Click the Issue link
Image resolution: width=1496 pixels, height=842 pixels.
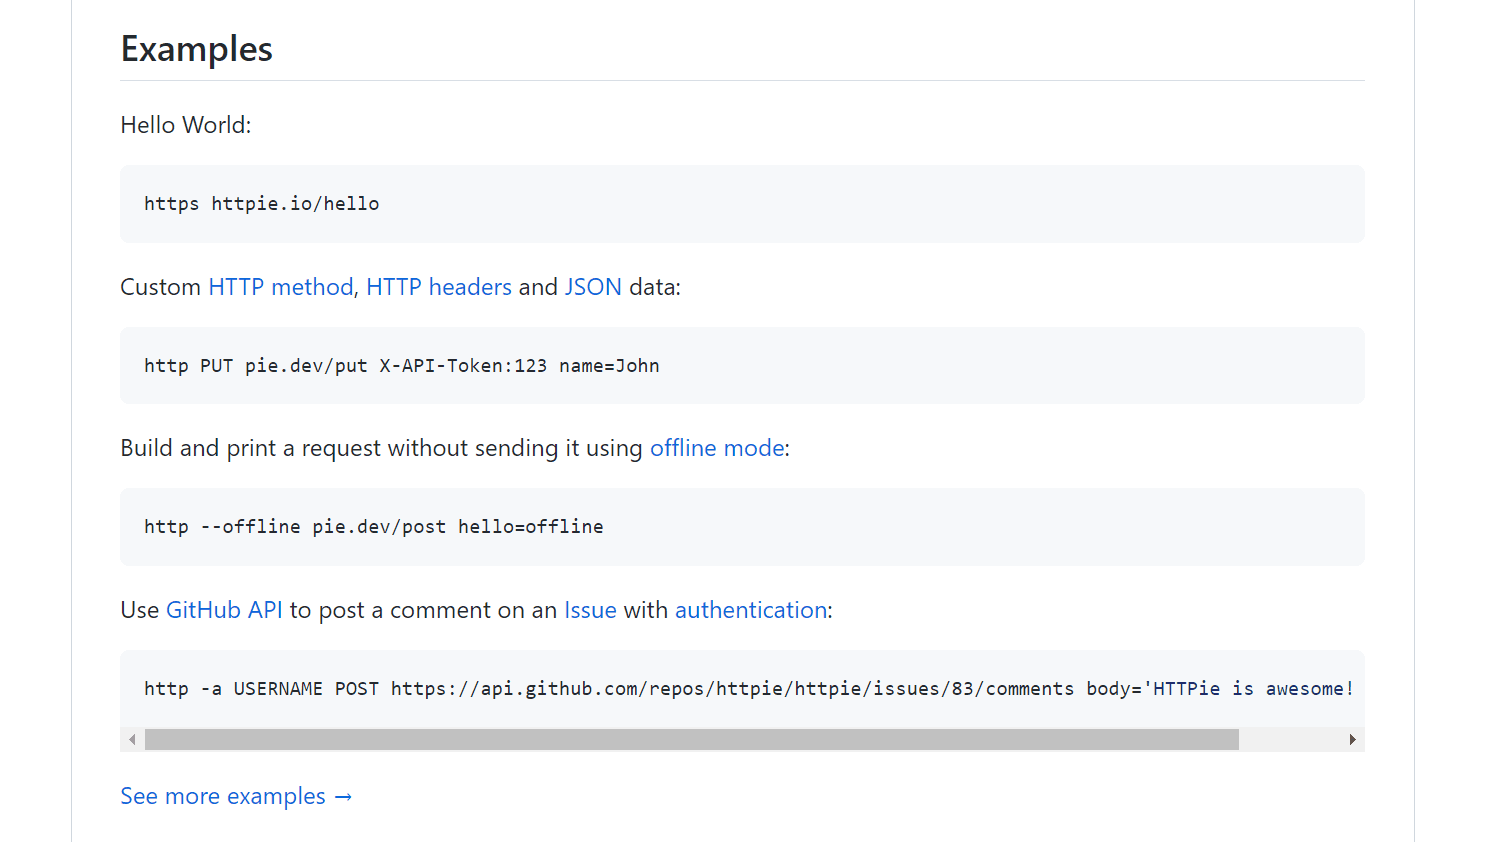tap(590, 610)
